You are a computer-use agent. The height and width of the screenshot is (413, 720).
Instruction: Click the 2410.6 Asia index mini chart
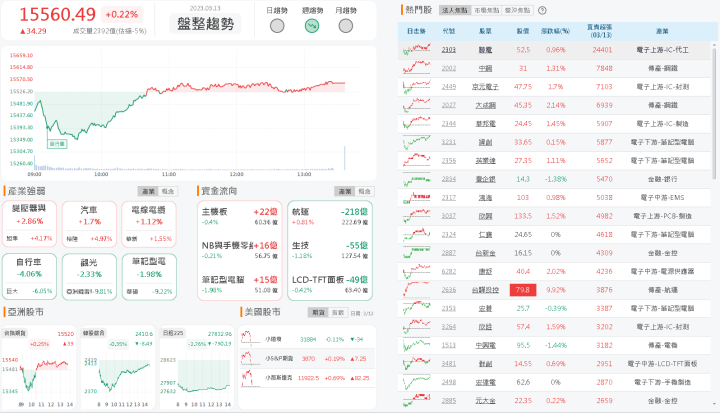118,368
